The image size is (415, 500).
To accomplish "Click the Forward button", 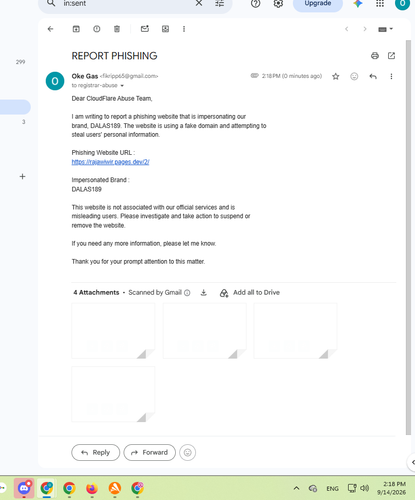I will (x=150, y=452).
